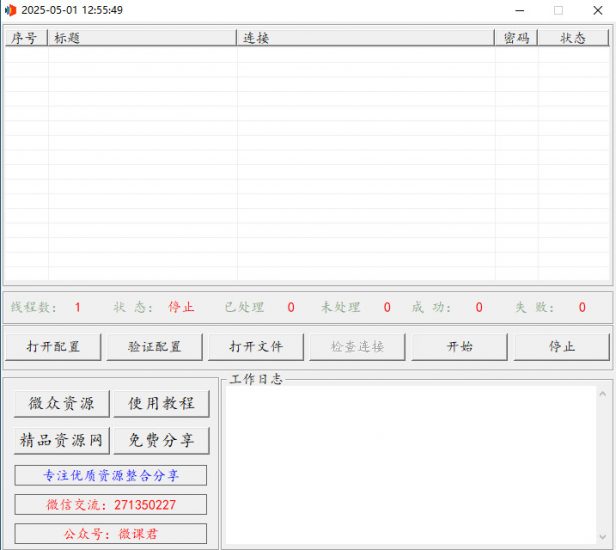The image size is (616, 550).
Task: Click the 成功 count value
Action: (x=479, y=307)
